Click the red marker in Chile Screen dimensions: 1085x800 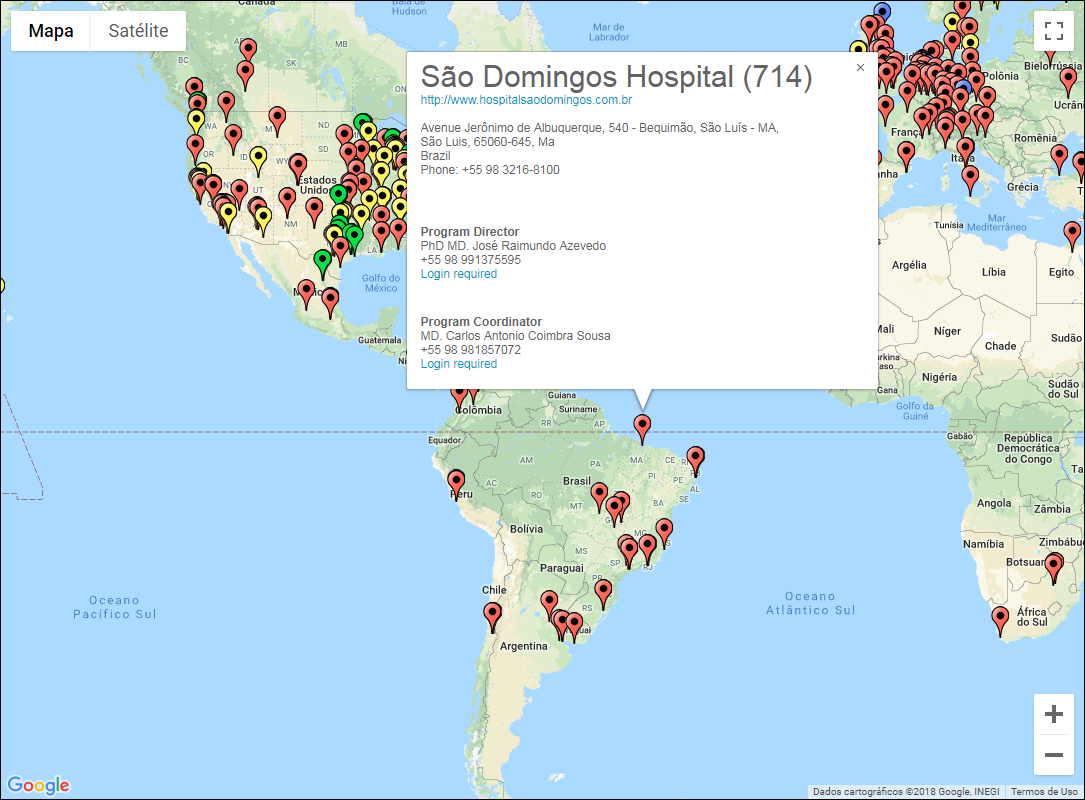tap(492, 614)
